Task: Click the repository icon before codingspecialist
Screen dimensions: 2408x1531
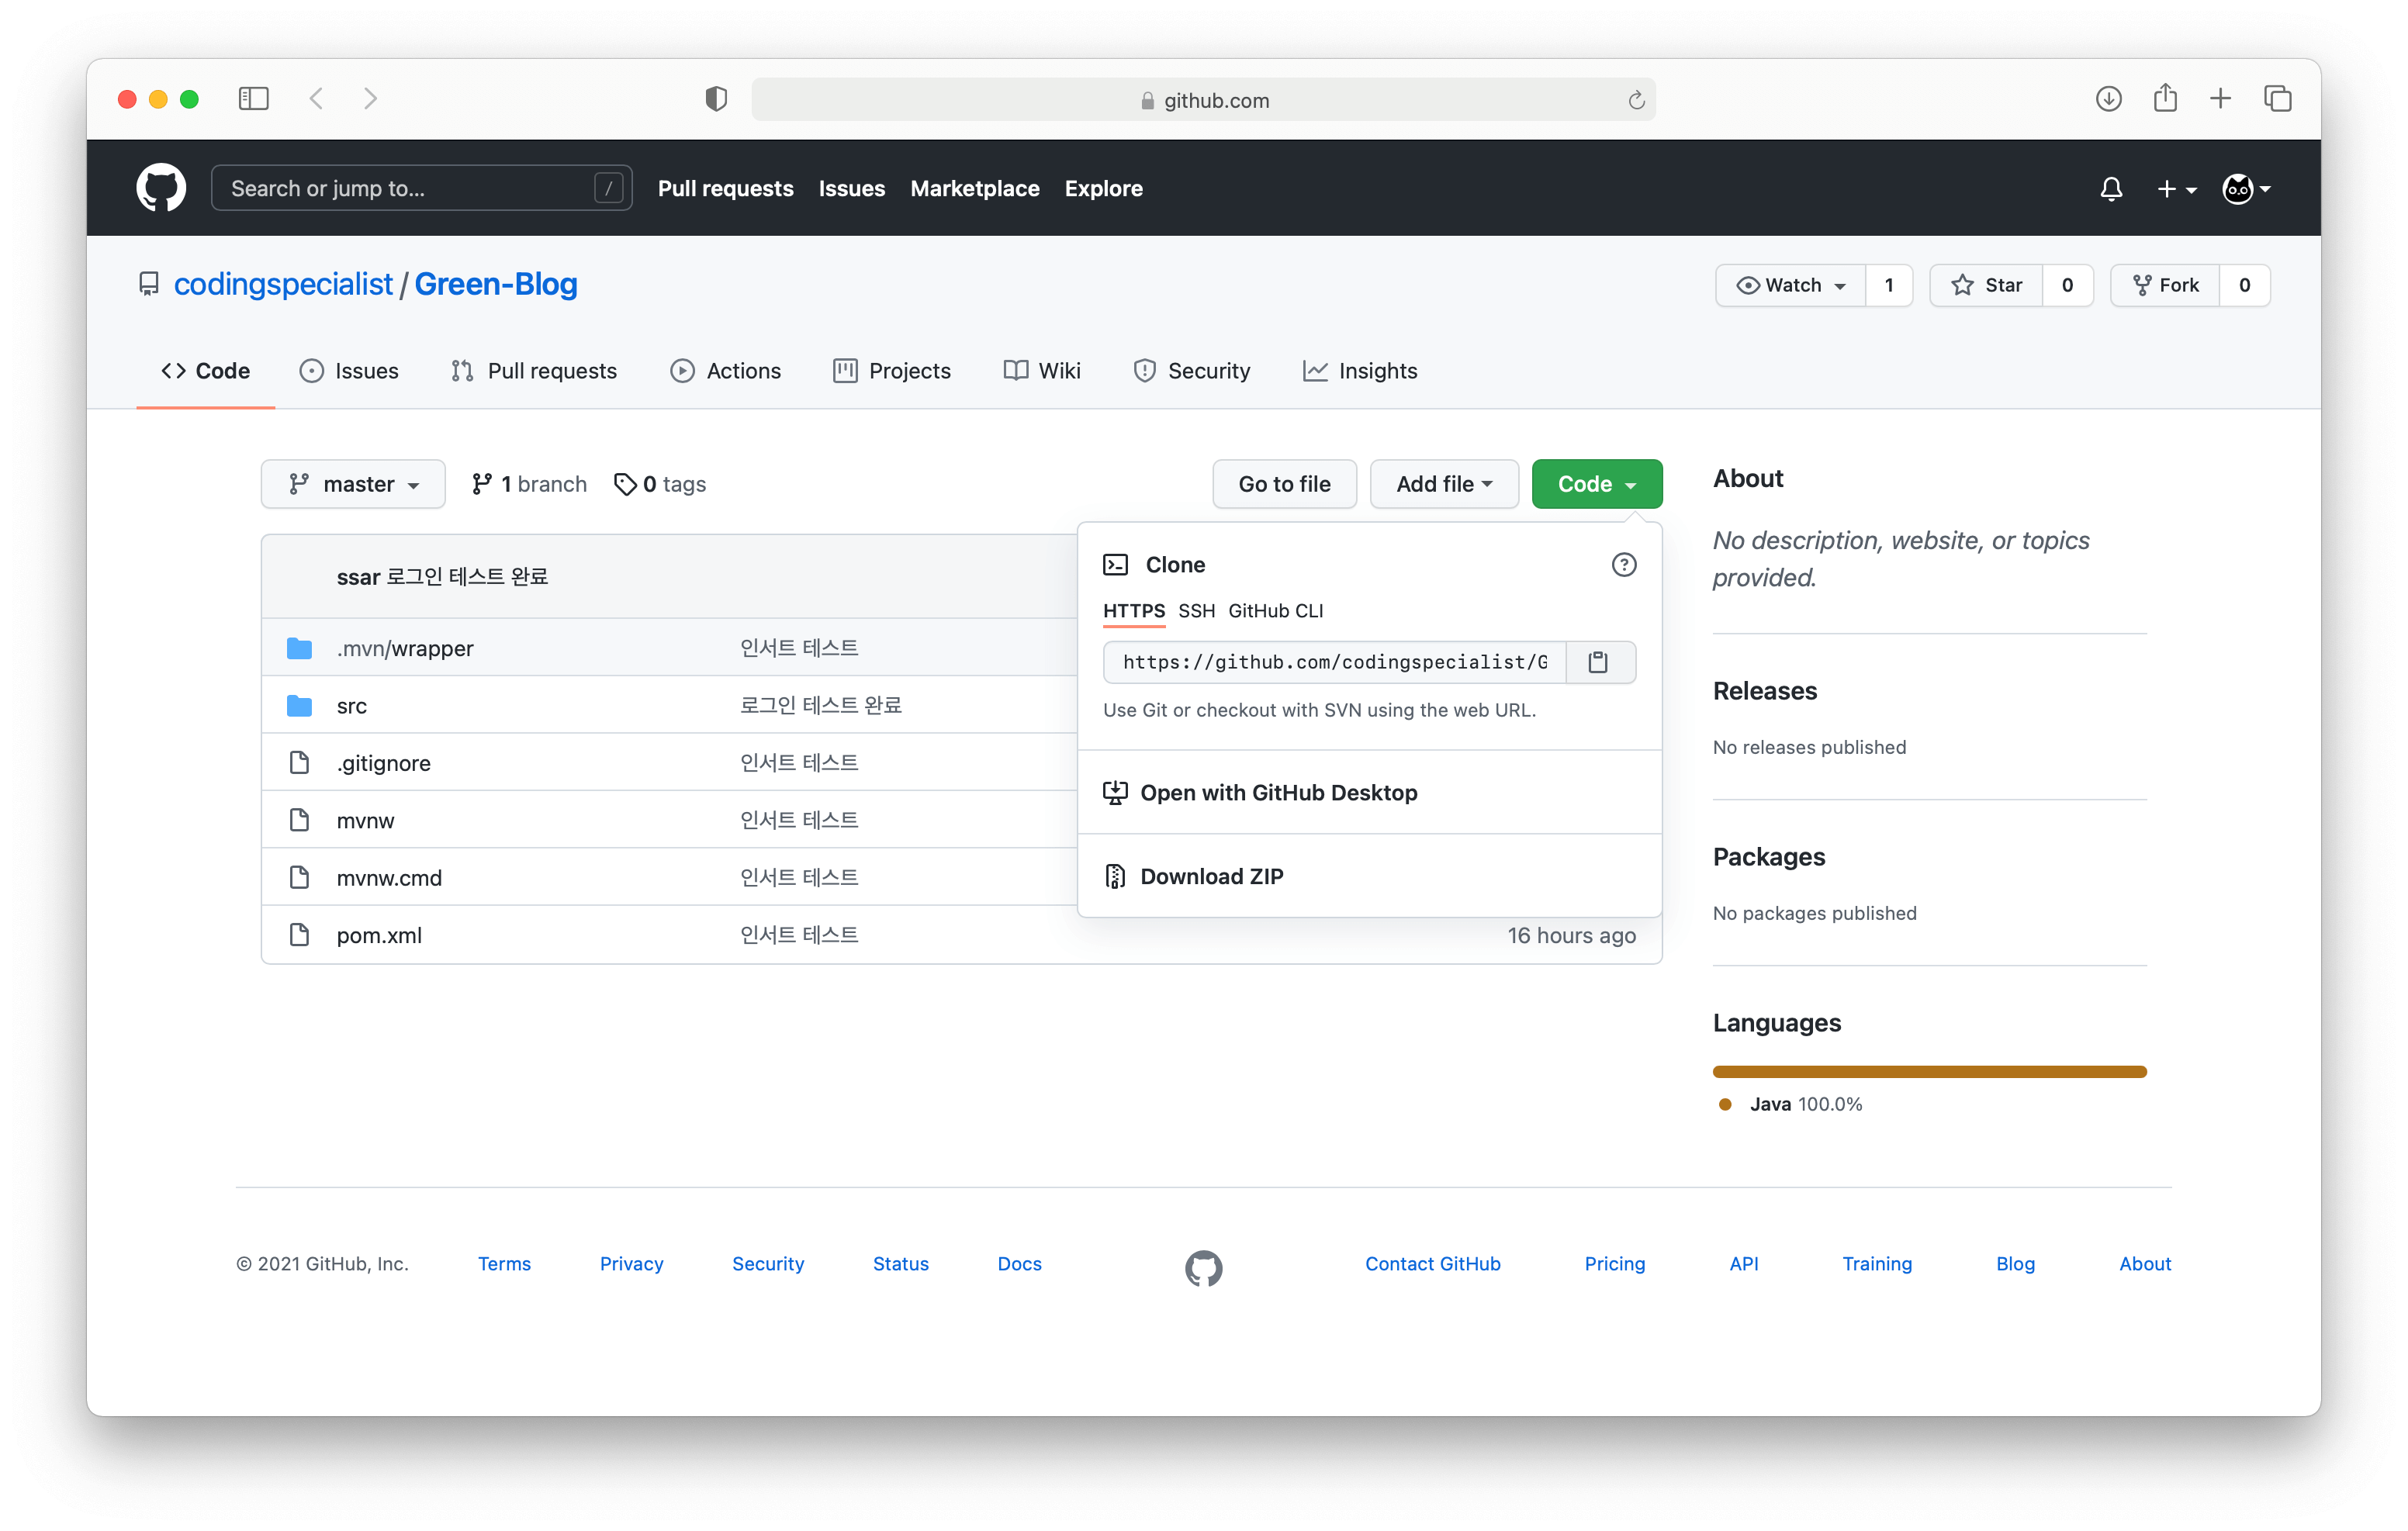Action: 149,284
